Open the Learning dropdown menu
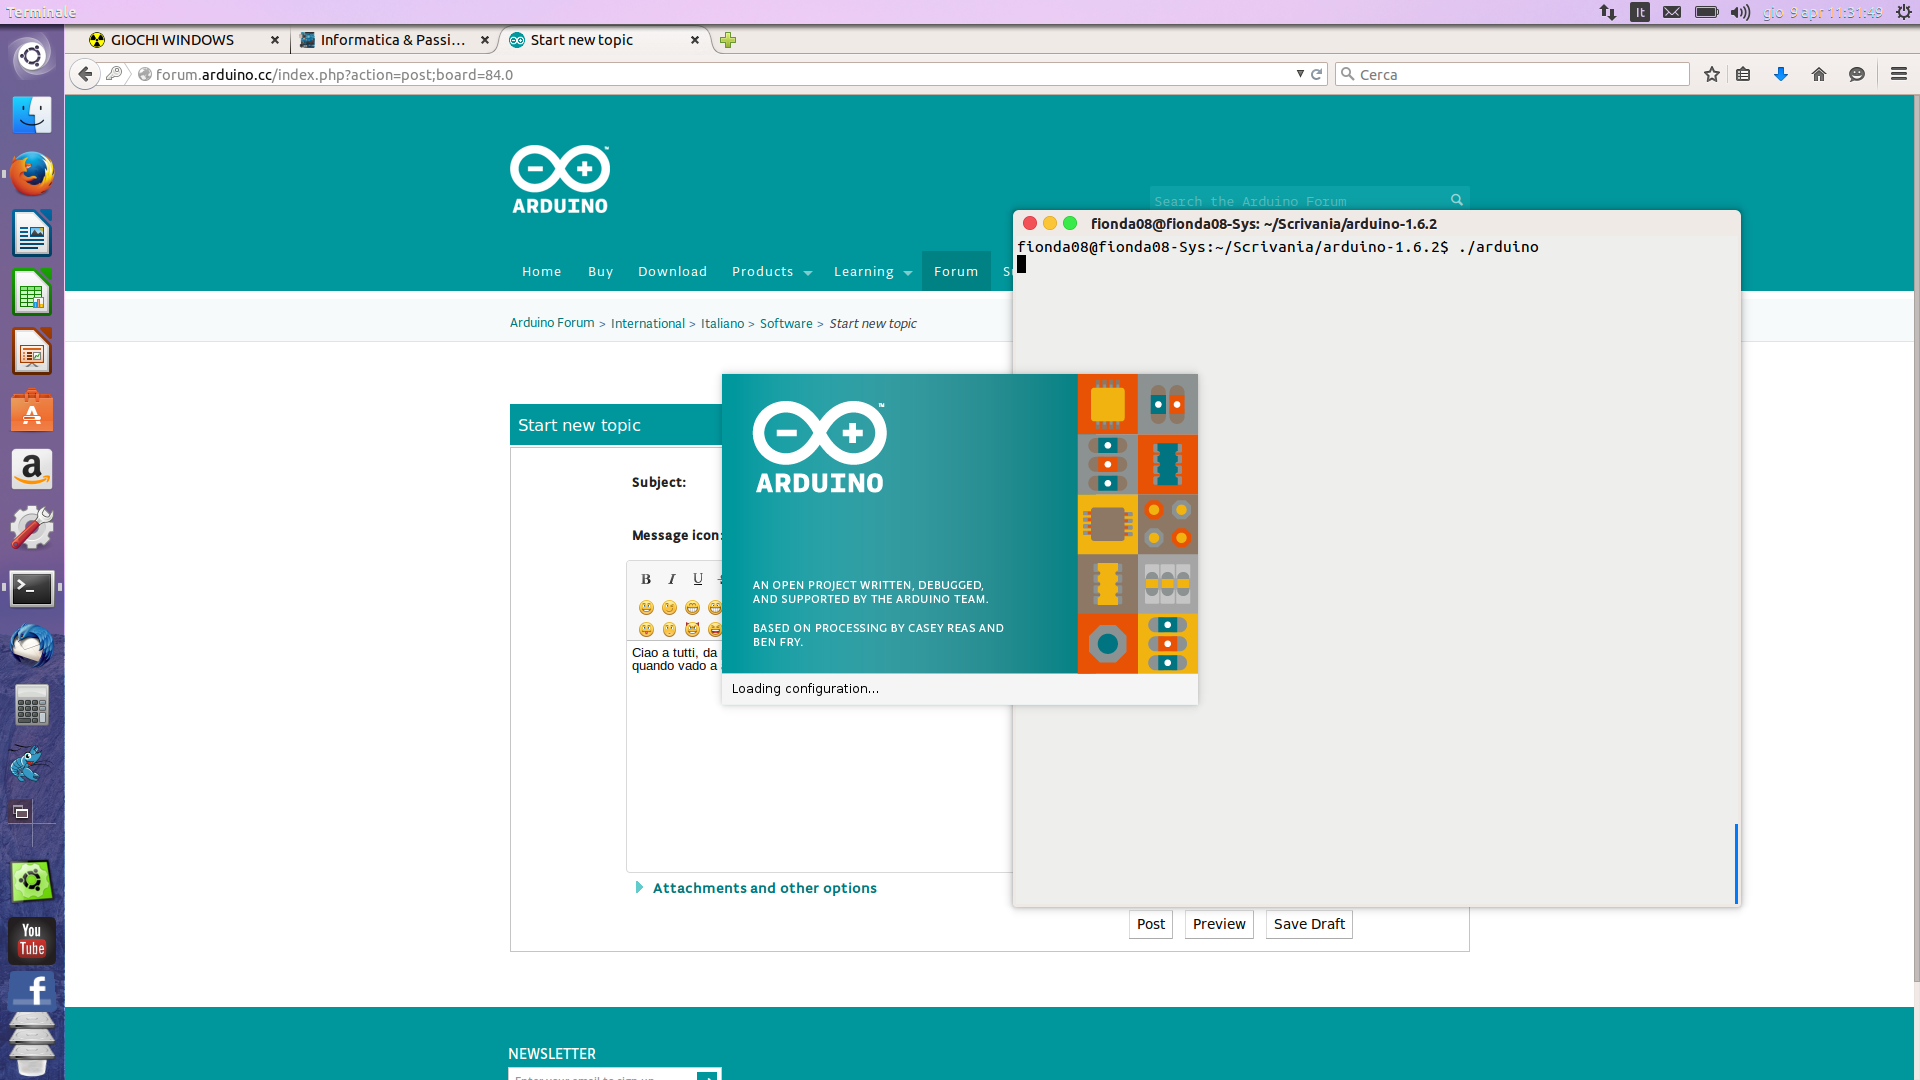 pyautogui.click(x=865, y=271)
